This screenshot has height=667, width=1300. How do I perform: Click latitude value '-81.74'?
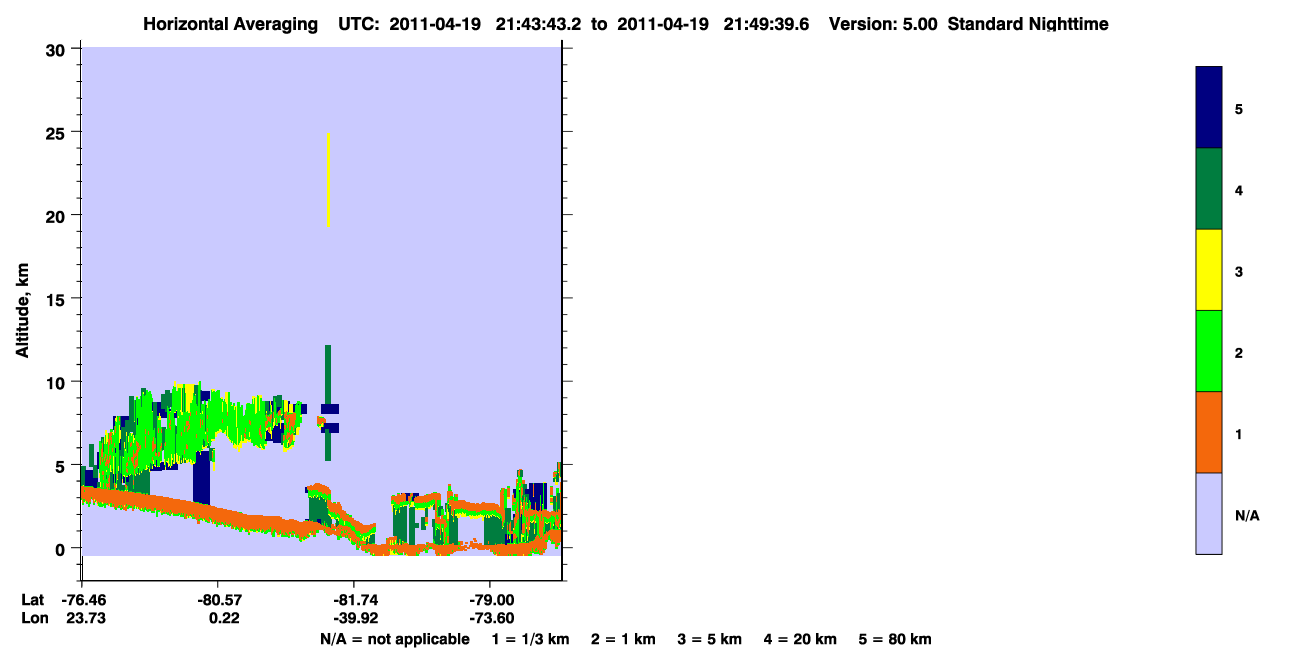(x=353, y=599)
